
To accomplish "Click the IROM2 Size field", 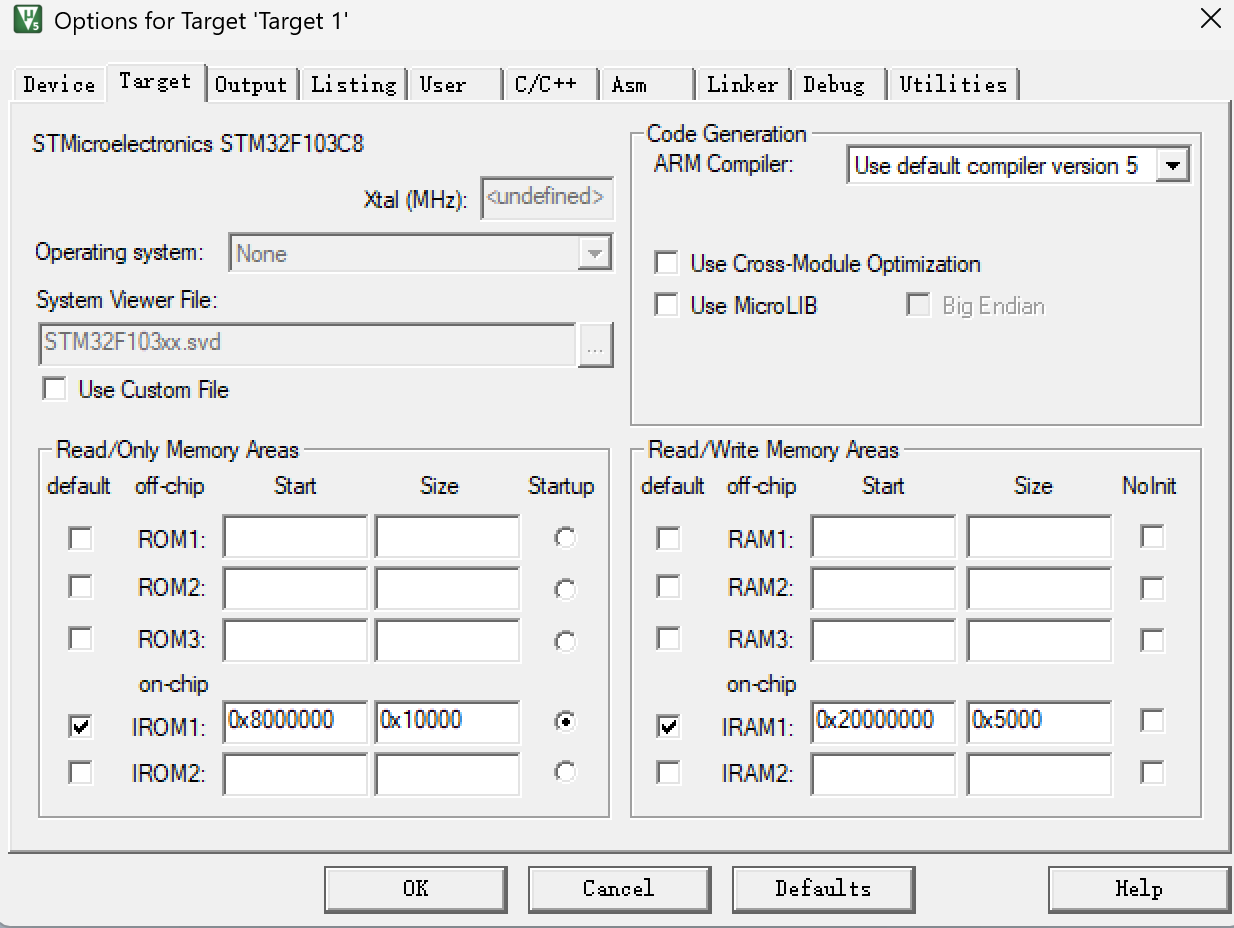I will [447, 774].
